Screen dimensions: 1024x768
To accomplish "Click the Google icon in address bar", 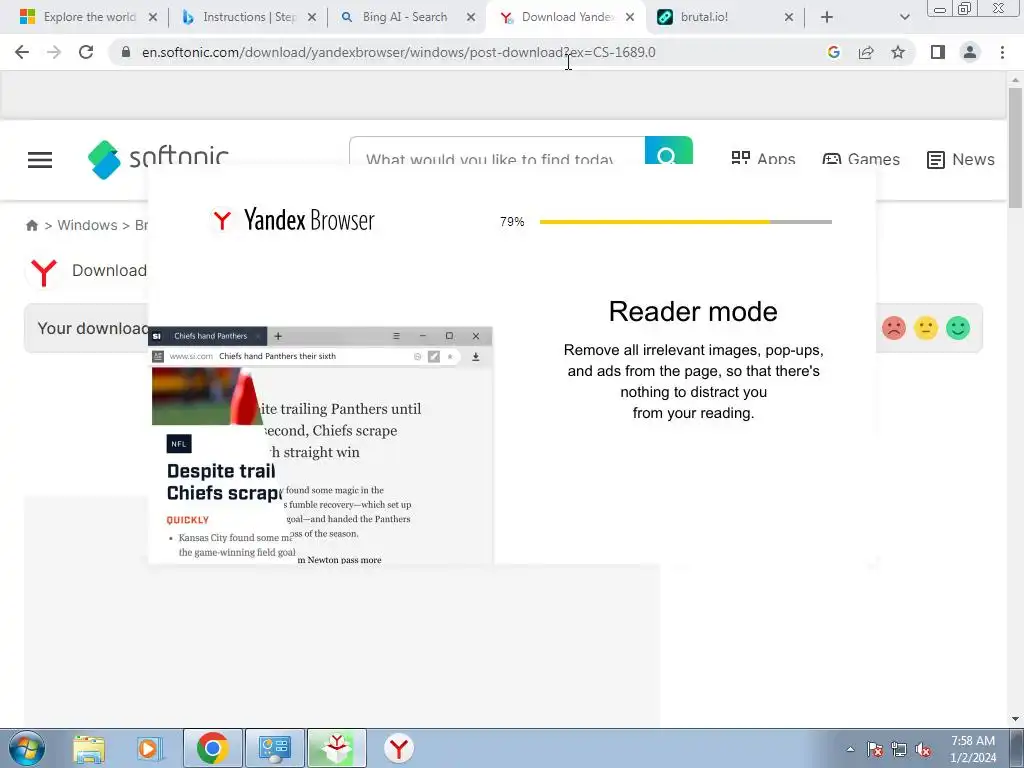I will click(833, 52).
